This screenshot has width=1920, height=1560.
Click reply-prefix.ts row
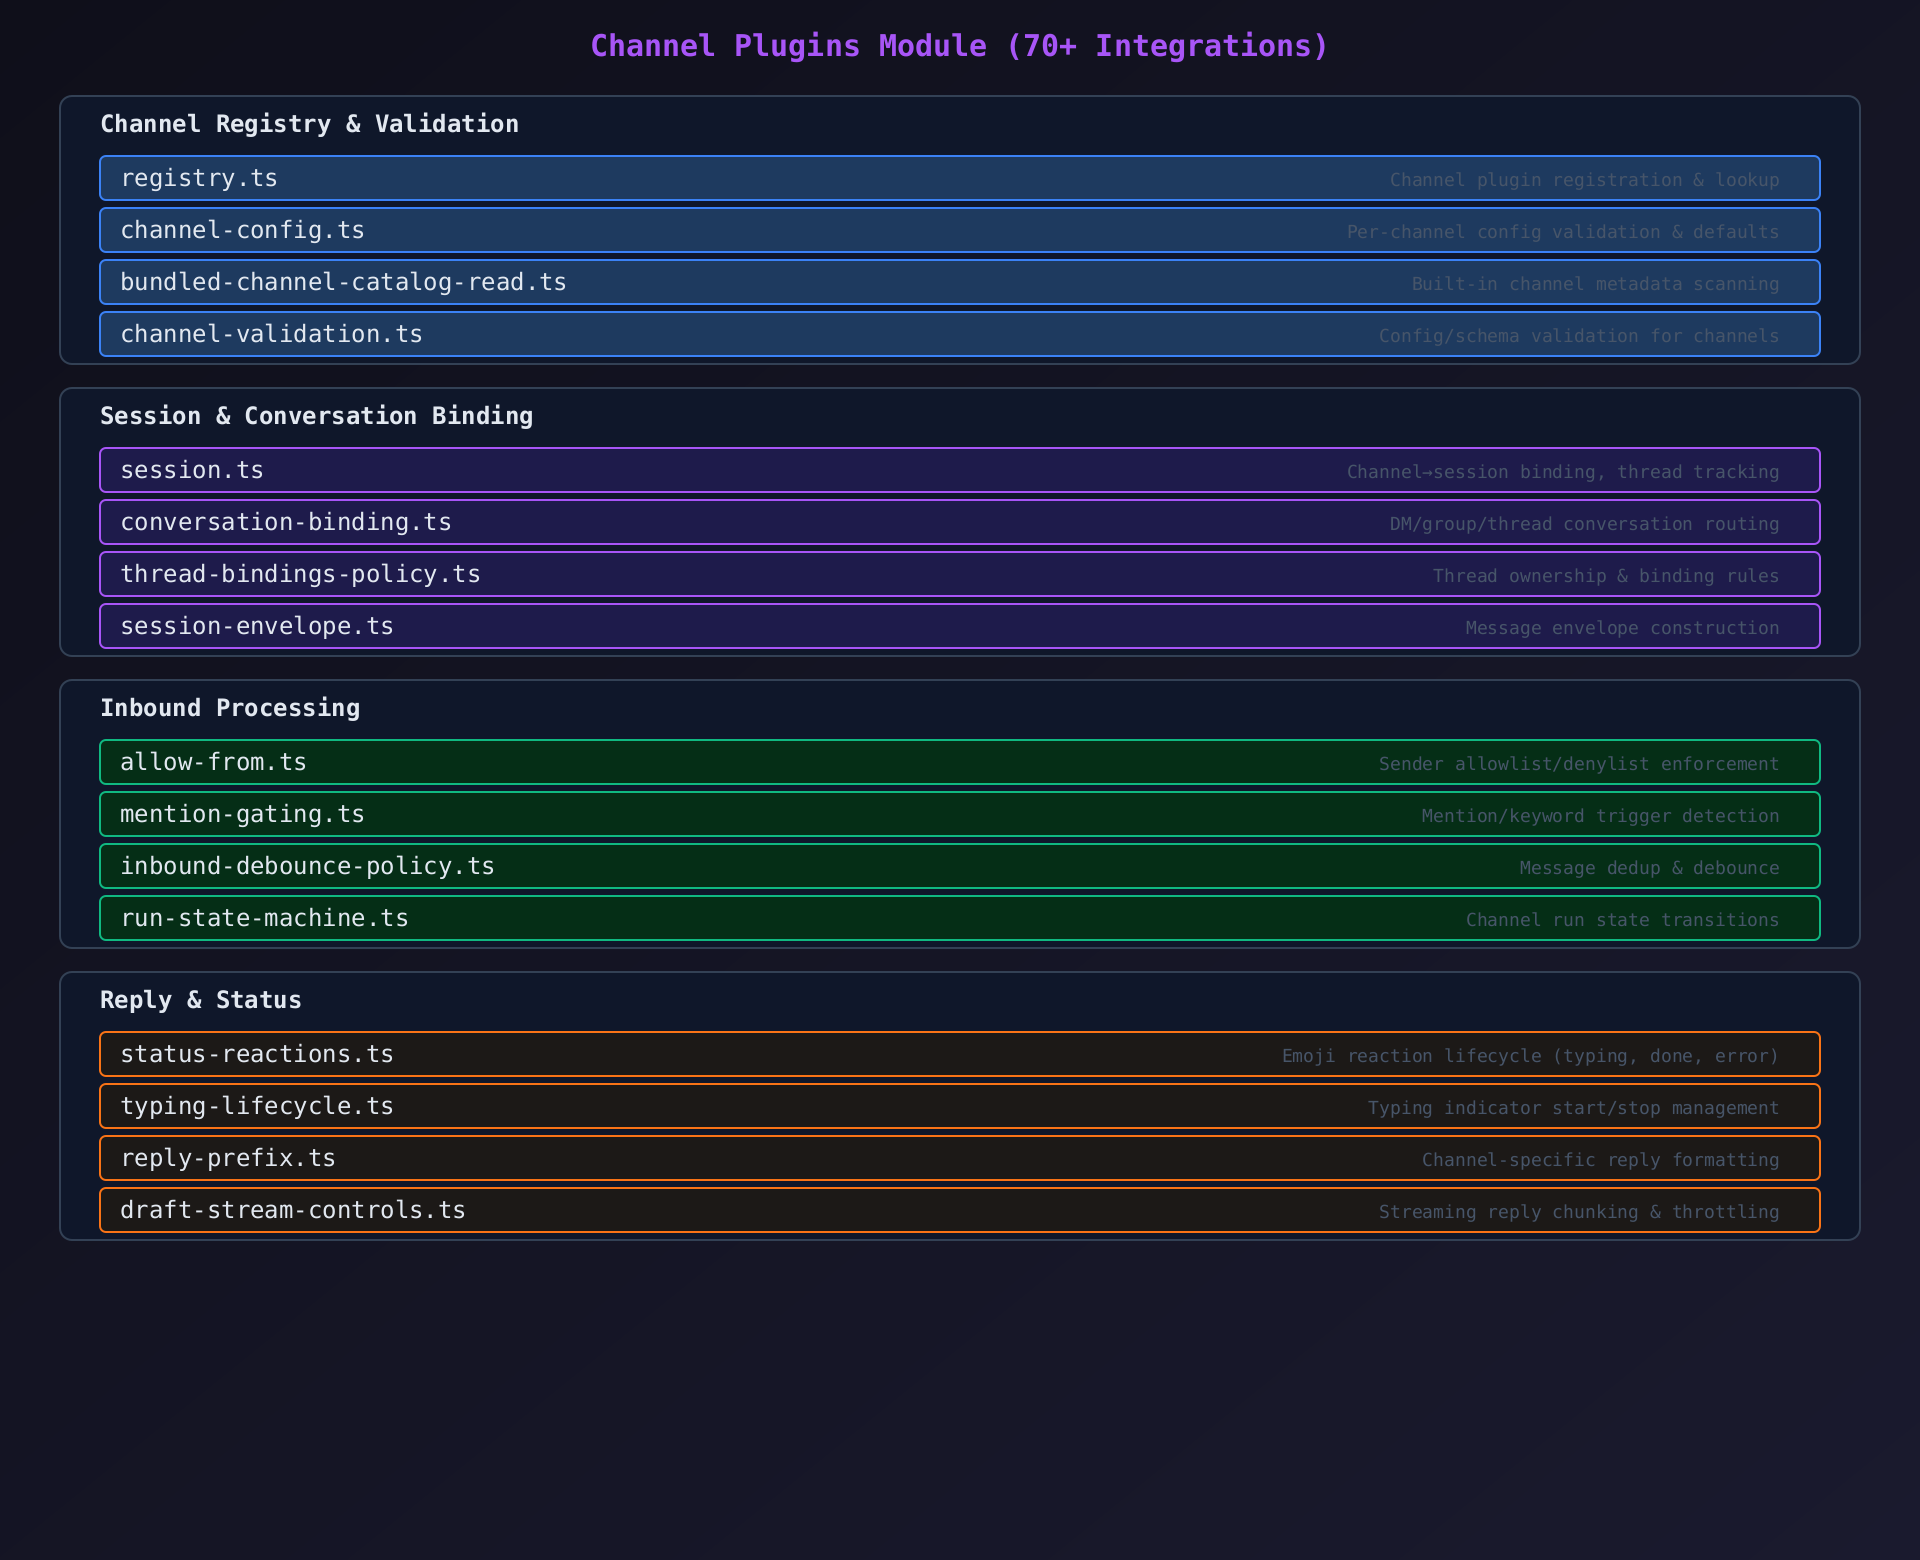[959, 1158]
